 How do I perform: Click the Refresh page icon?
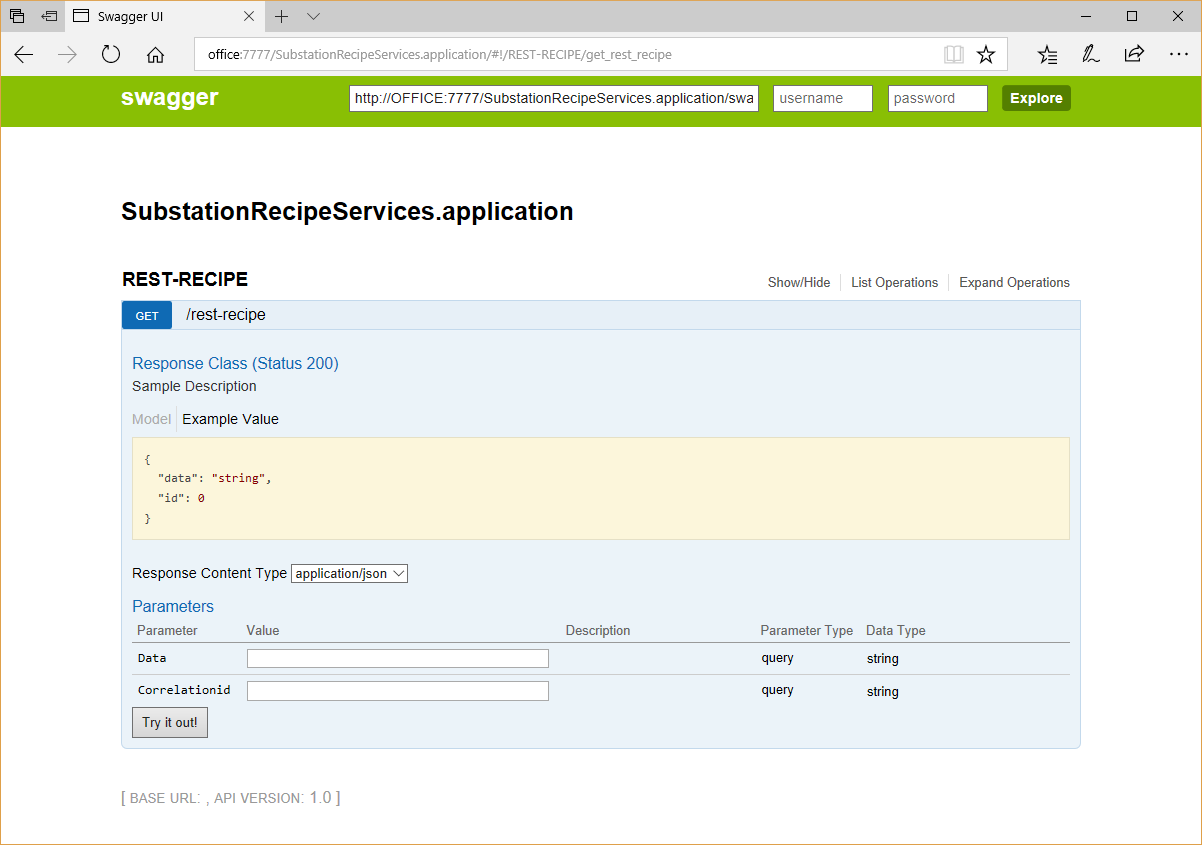tap(111, 55)
